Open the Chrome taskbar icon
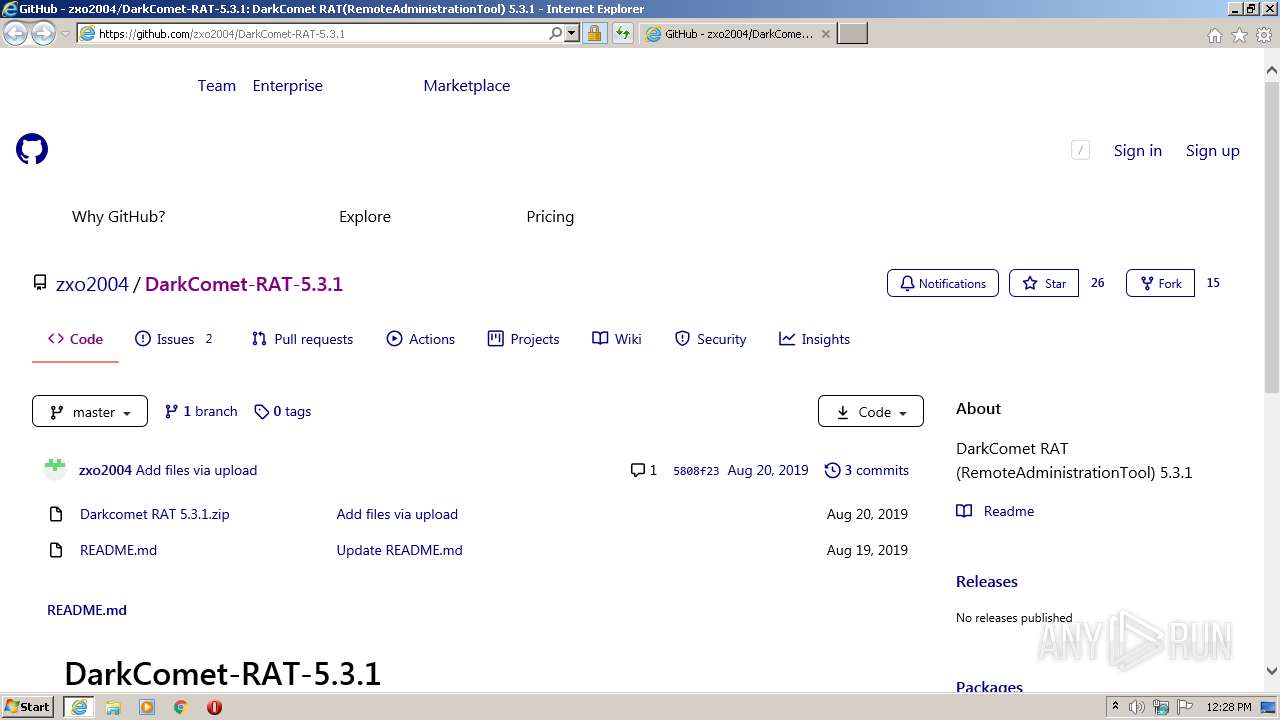Image resolution: width=1280 pixels, height=720 pixels. pyautogui.click(x=180, y=707)
